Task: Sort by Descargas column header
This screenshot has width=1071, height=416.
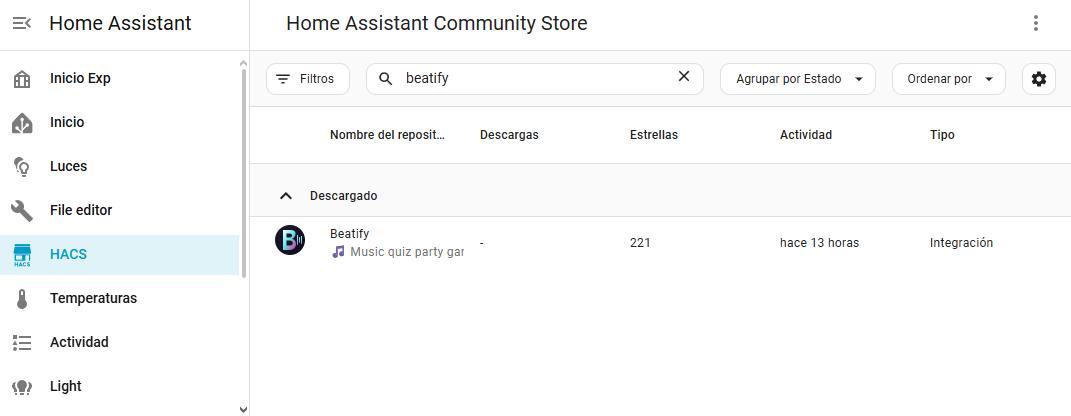Action: (x=509, y=135)
